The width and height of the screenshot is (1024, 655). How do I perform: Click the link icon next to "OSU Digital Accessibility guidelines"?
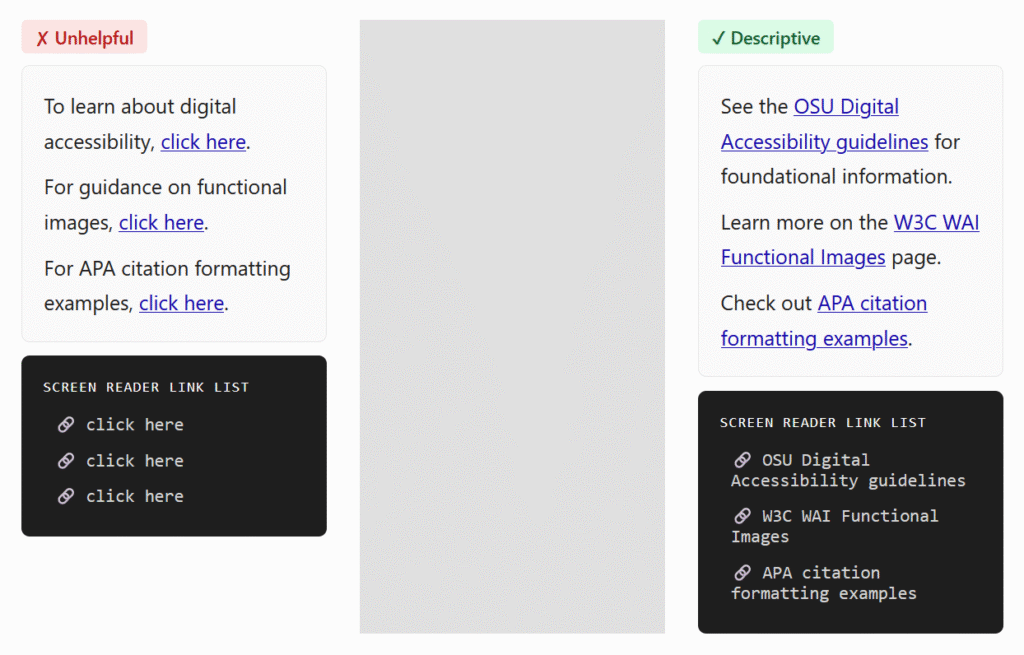[742, 459]
